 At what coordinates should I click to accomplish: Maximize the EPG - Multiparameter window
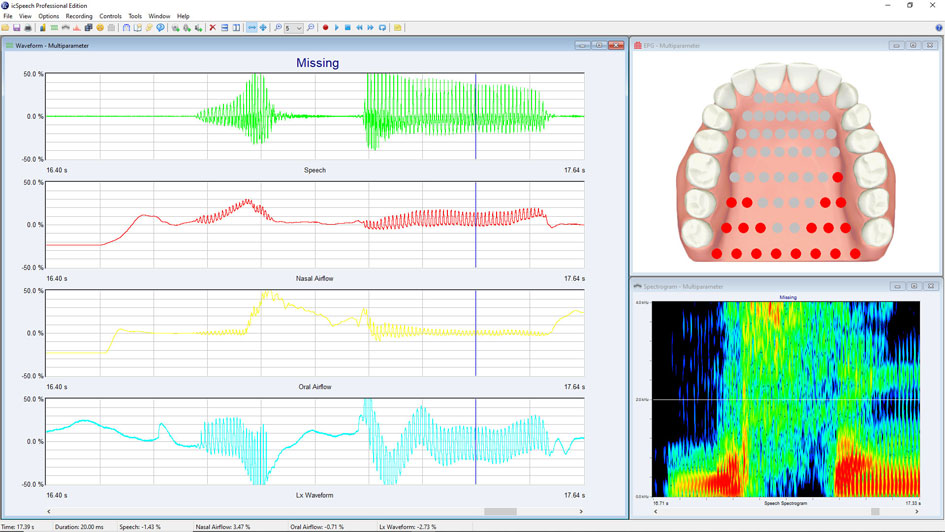click(x=914, y=45)
